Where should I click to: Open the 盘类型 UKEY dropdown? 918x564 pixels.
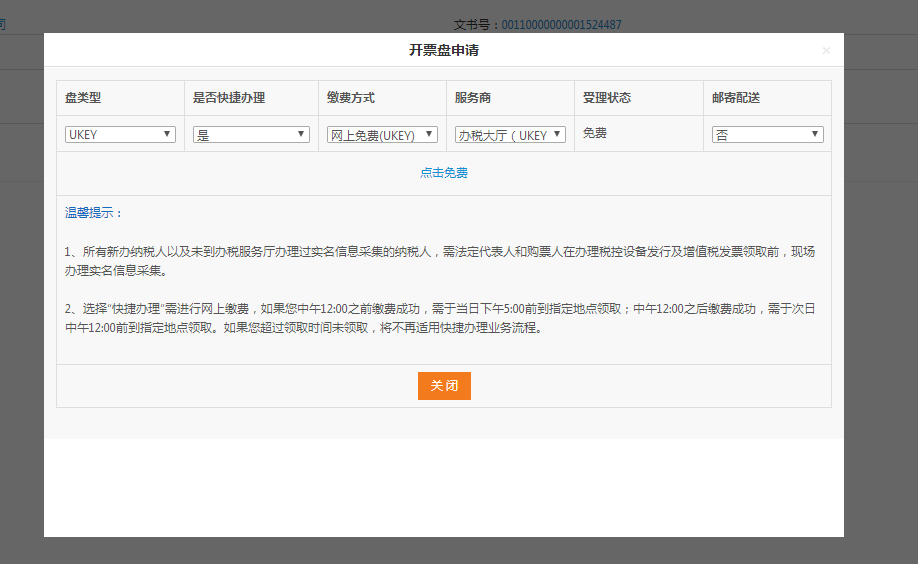120,135
